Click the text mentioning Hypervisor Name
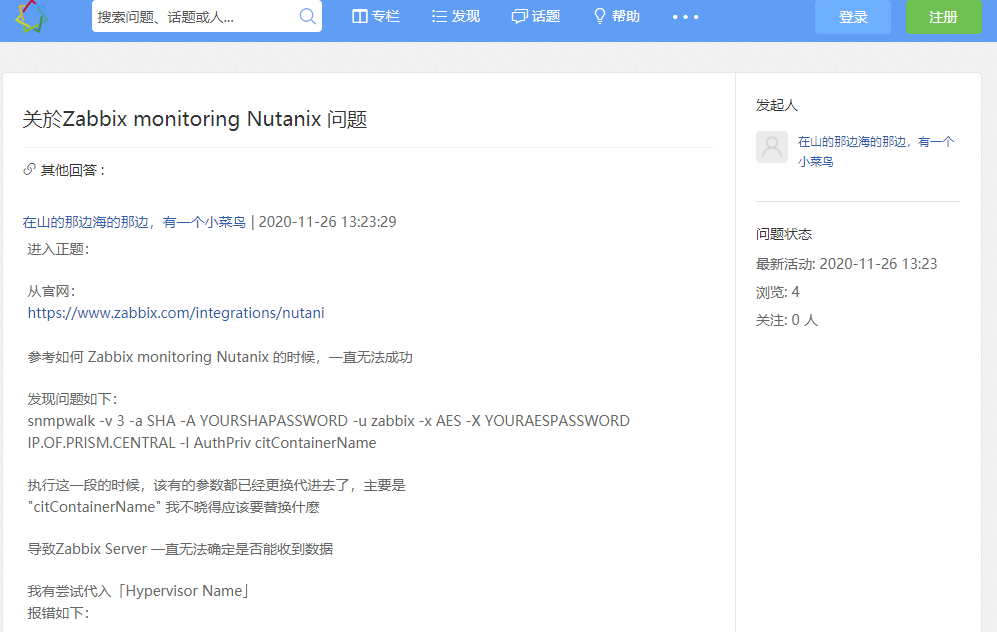The image size is (997, 632). click(139, 591)
